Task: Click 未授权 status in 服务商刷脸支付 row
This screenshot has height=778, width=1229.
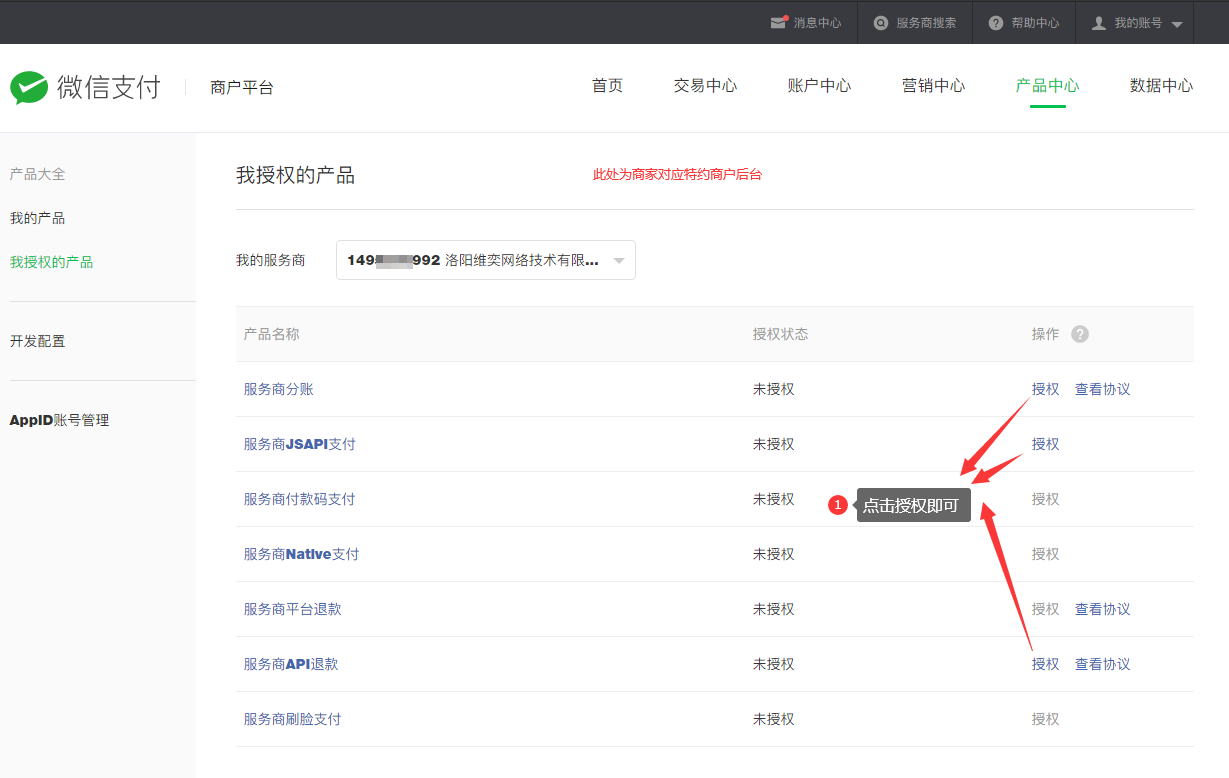Action: [773, 719]
